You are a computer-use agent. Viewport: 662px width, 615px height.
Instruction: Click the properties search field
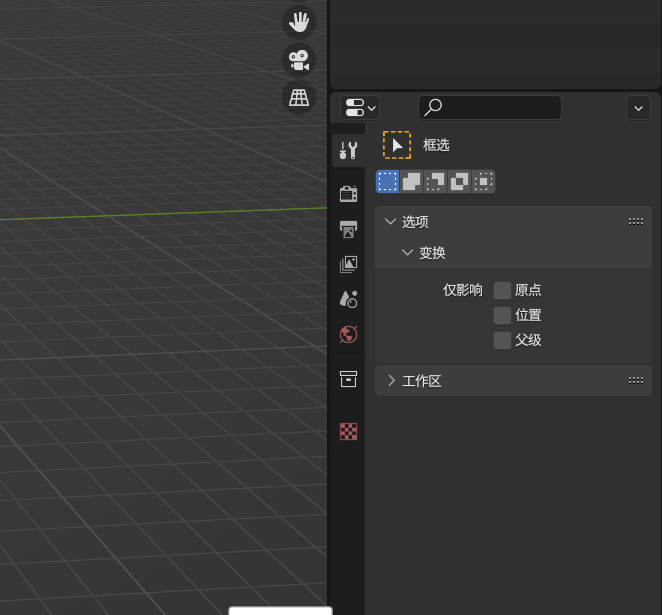pyautogui.click(x=490, y=108)
